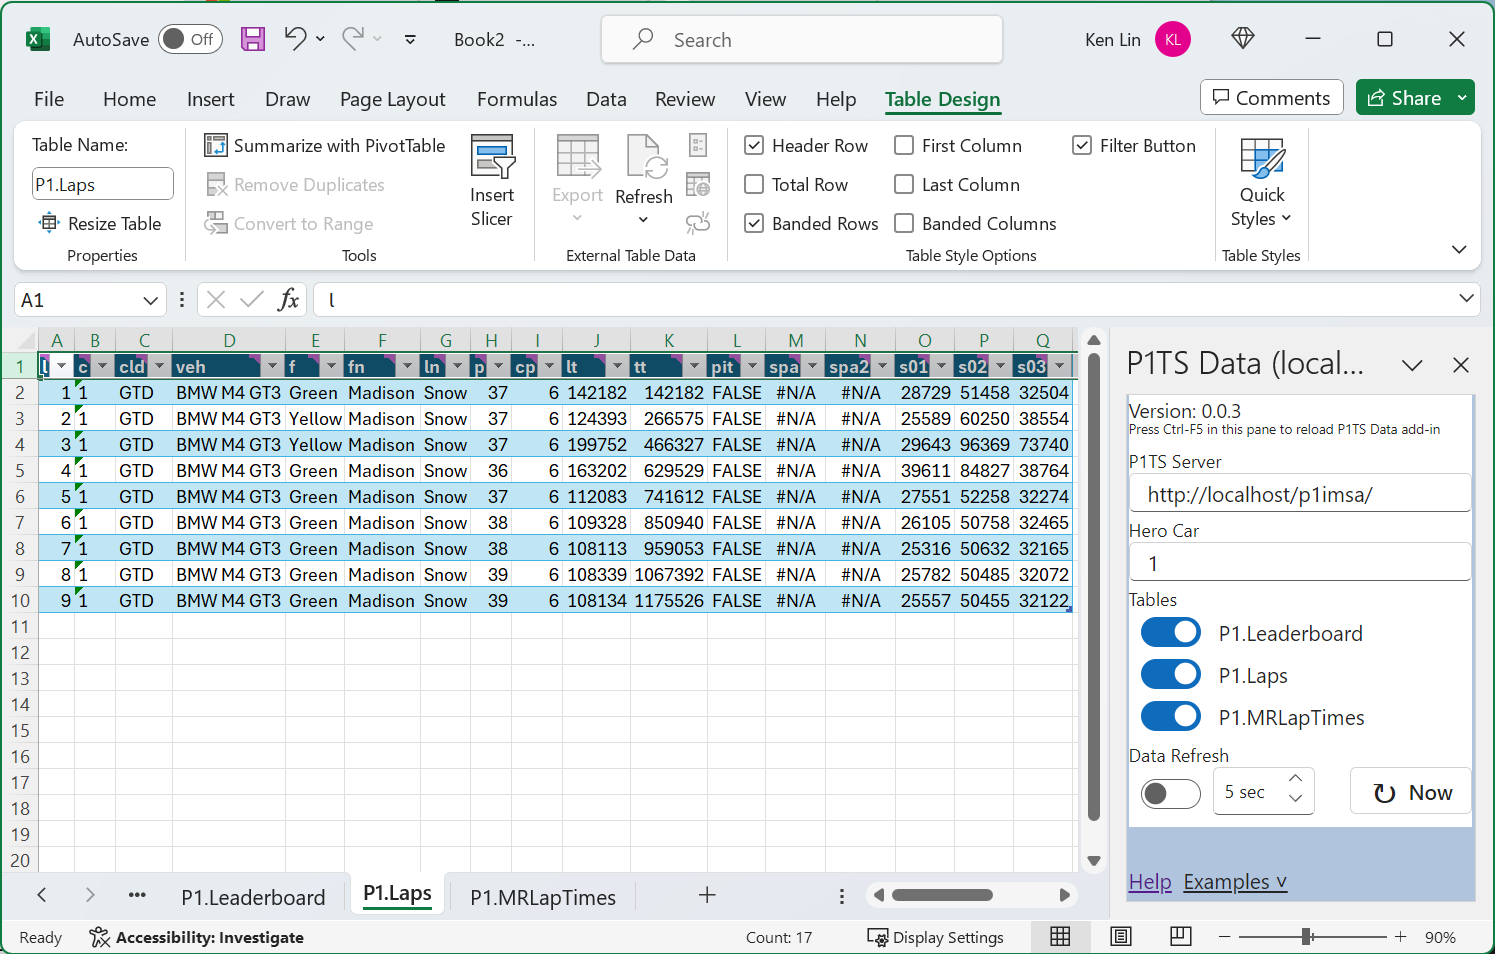Toggle the P1.Laps table switch
Screen dimensions: 1495x954
[x=1171, y=675]
